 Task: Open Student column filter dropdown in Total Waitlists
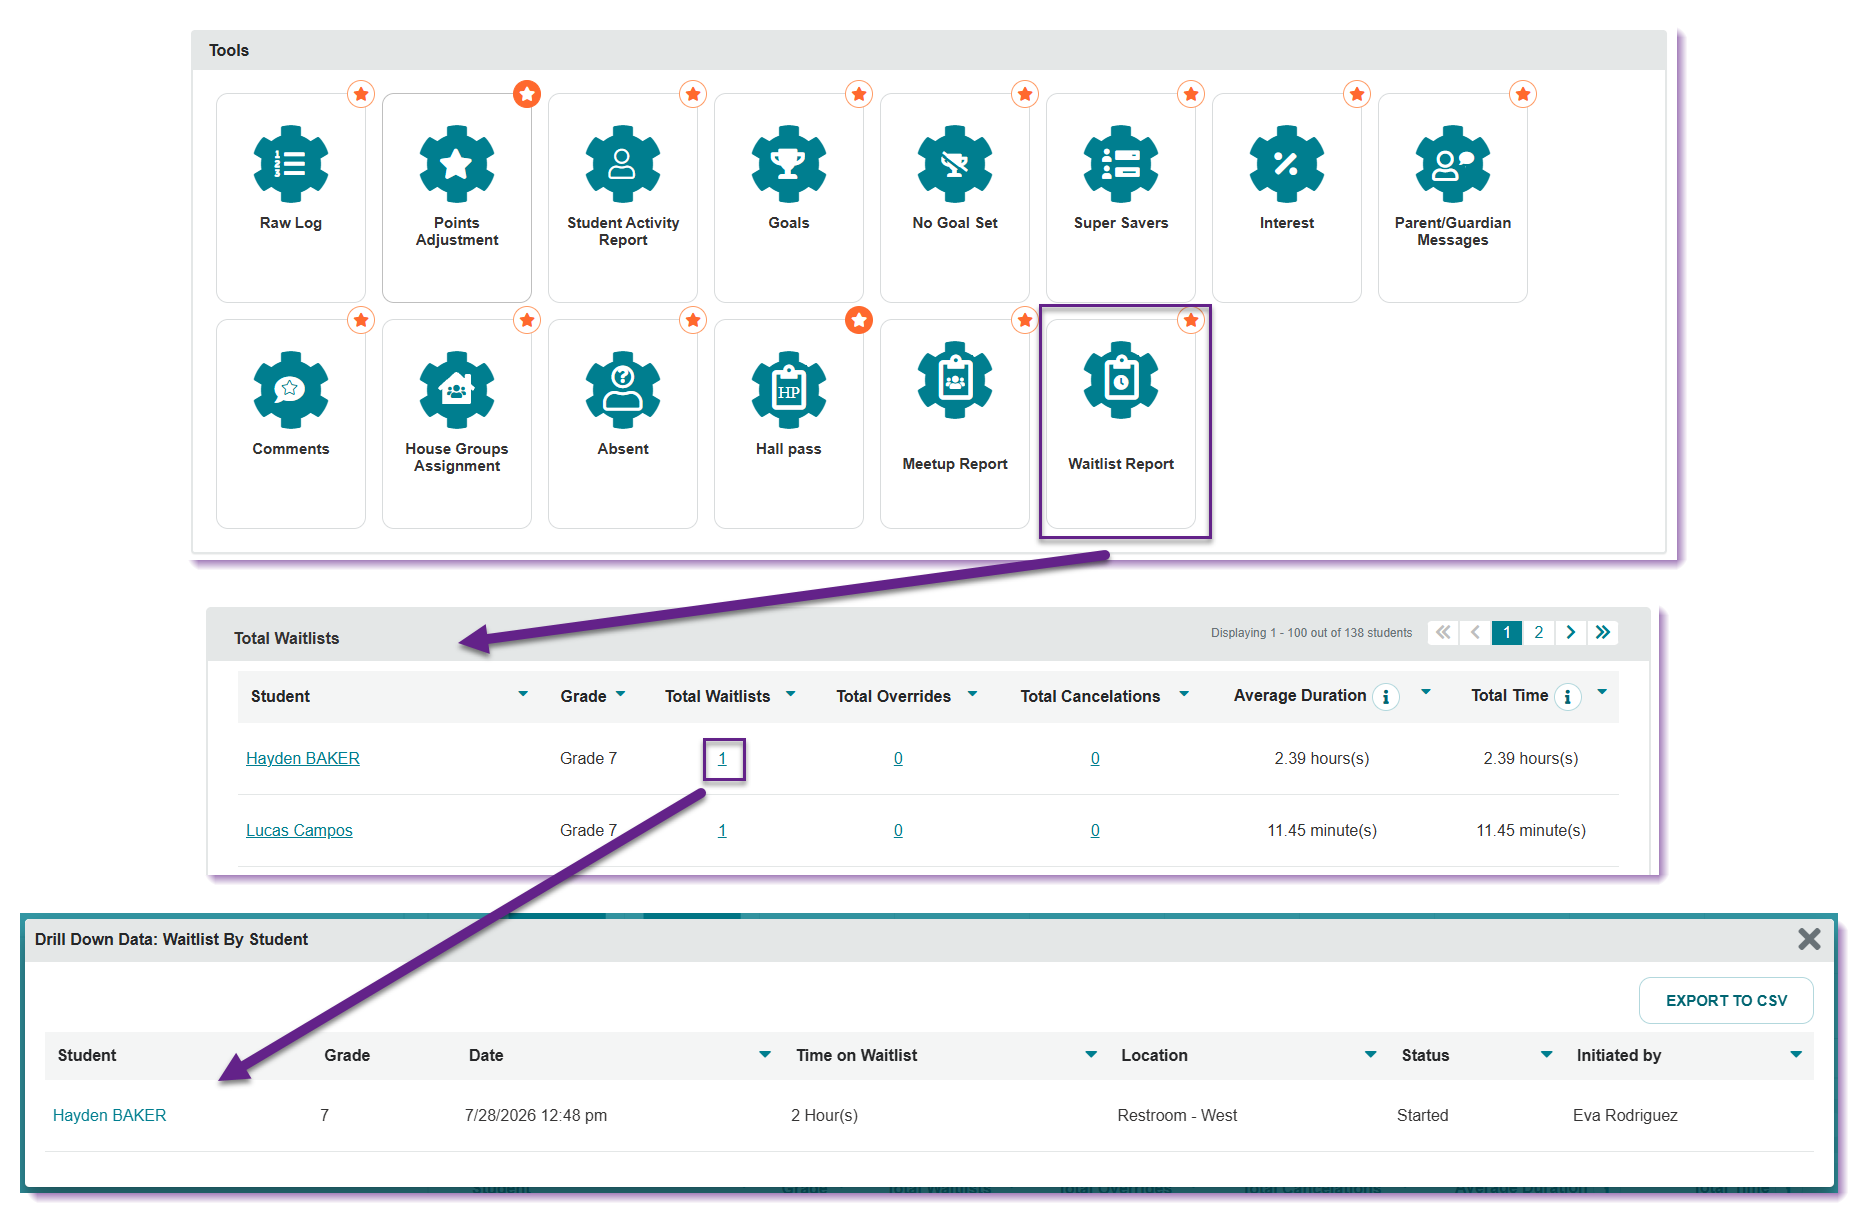pyautogui.click(x=523, y=694)
